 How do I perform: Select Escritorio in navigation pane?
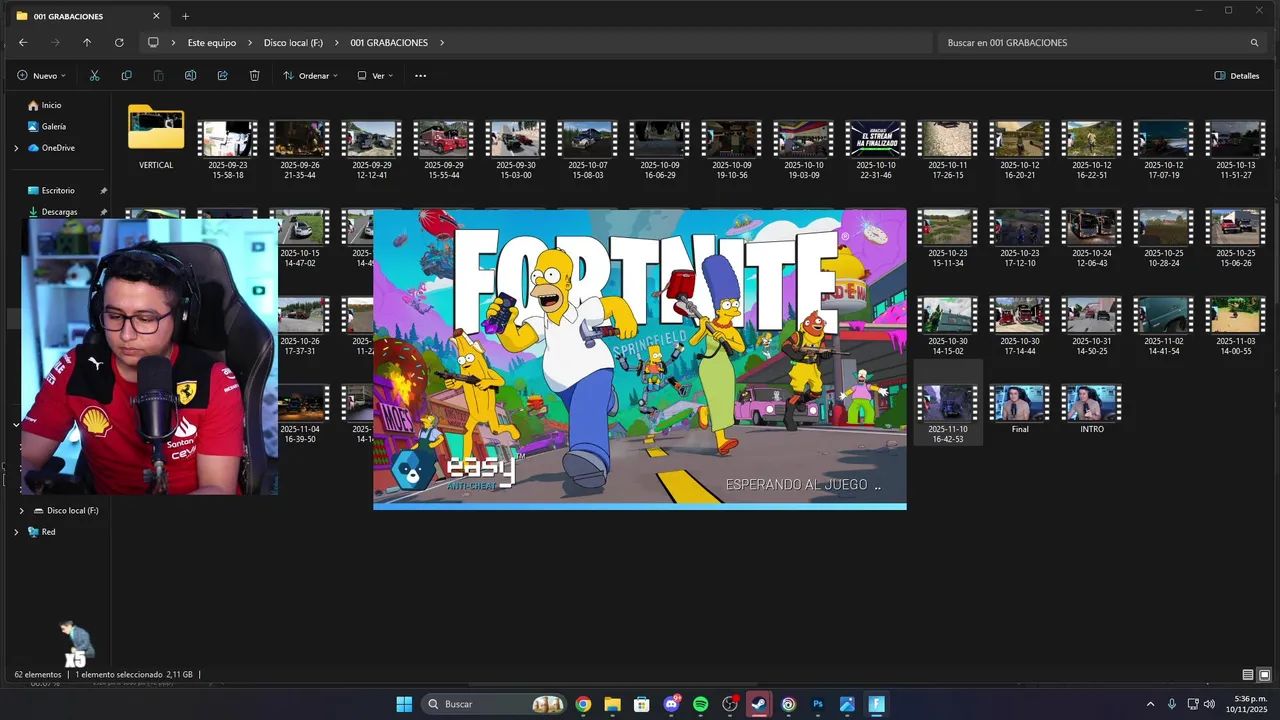tap(58, 190)
